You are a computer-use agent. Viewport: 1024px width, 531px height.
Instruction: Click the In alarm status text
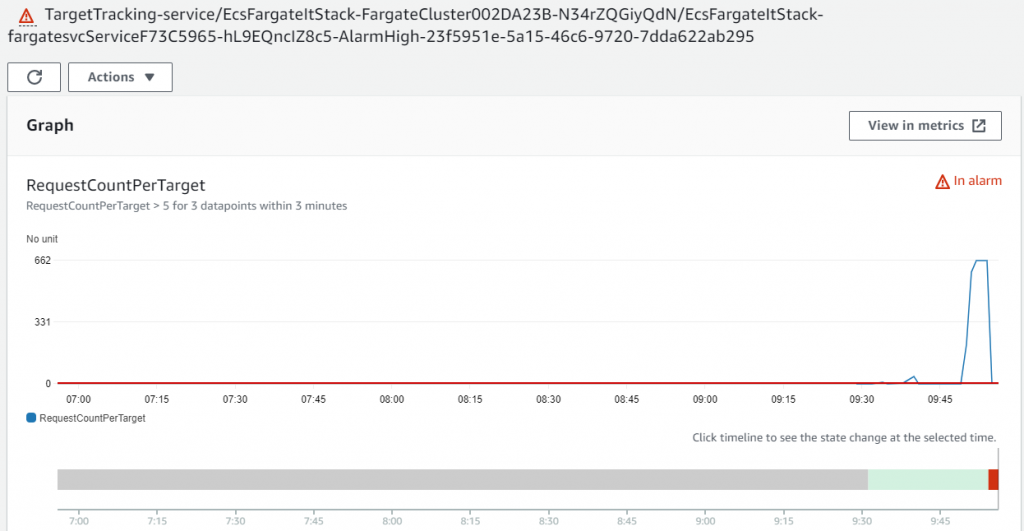(x=977, y=181)
